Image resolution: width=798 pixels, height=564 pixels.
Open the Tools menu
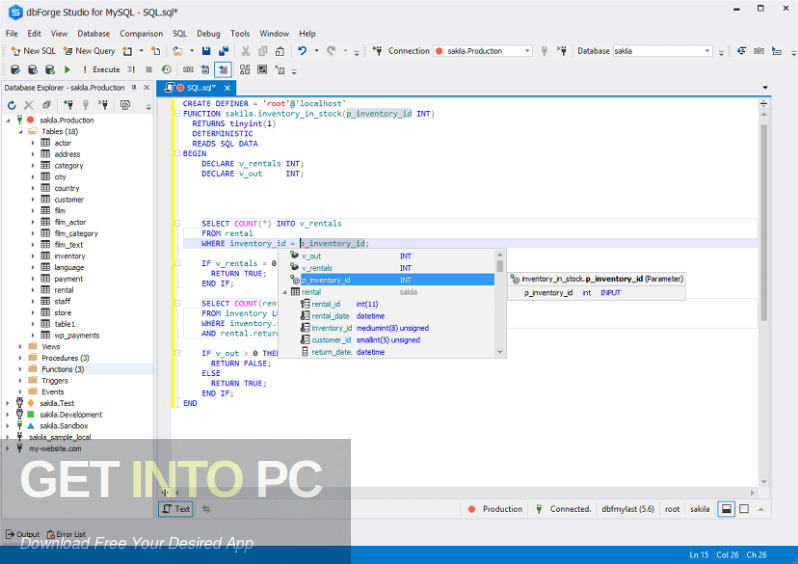point(240,34)
